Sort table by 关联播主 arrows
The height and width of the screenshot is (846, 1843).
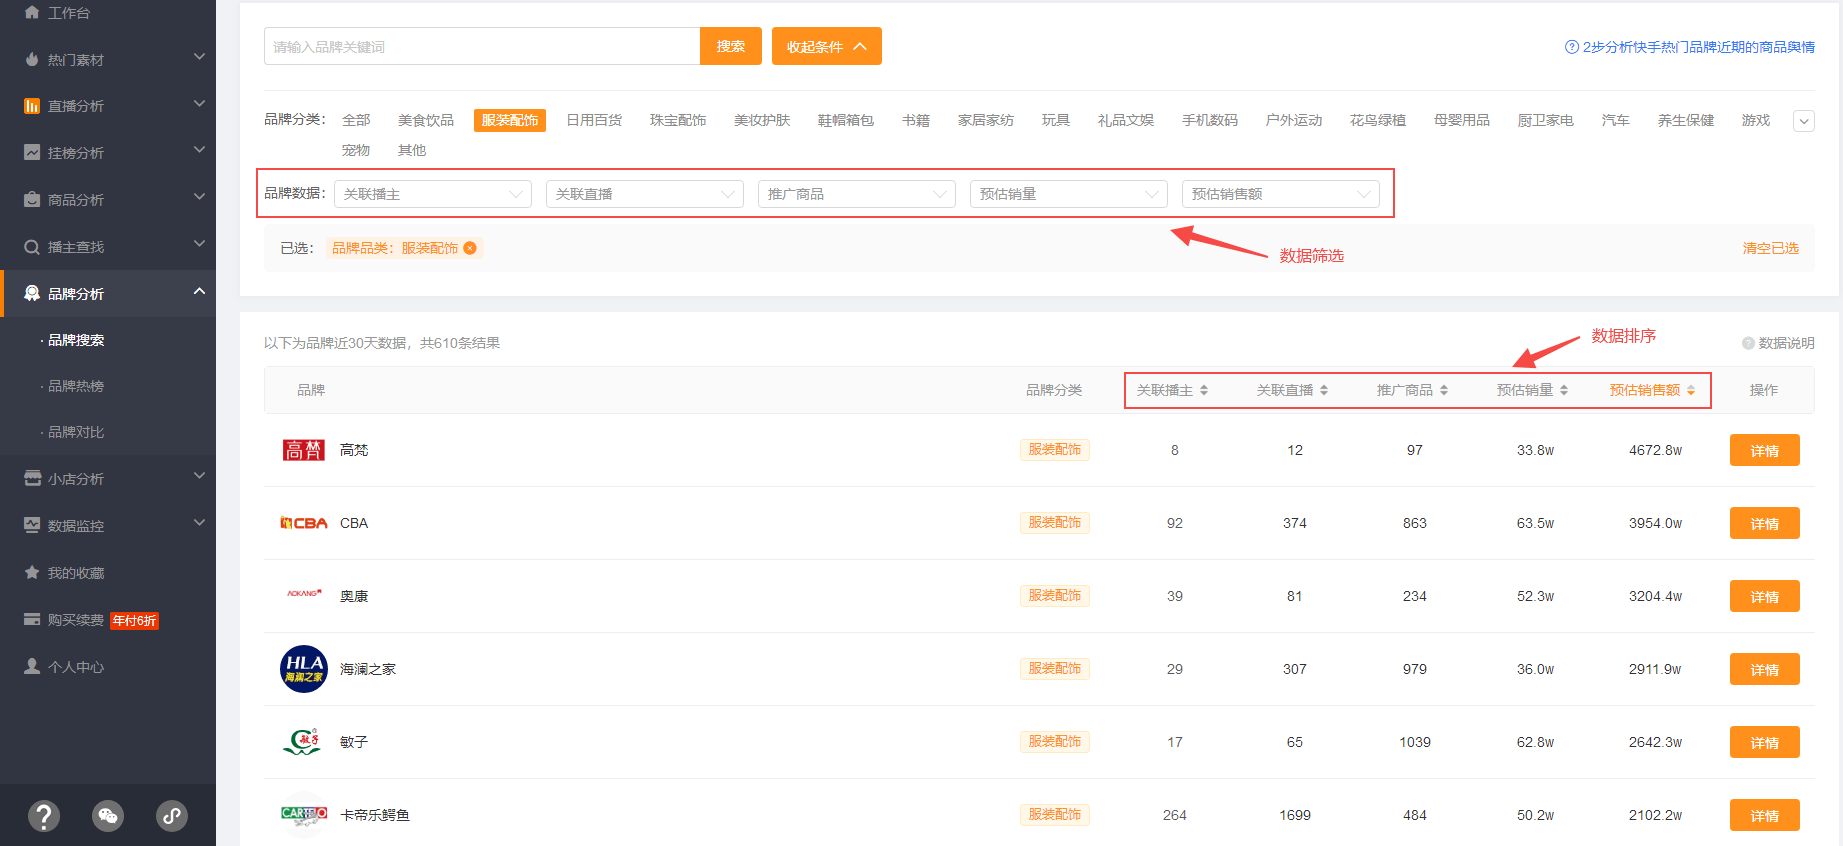(1204, 390)
